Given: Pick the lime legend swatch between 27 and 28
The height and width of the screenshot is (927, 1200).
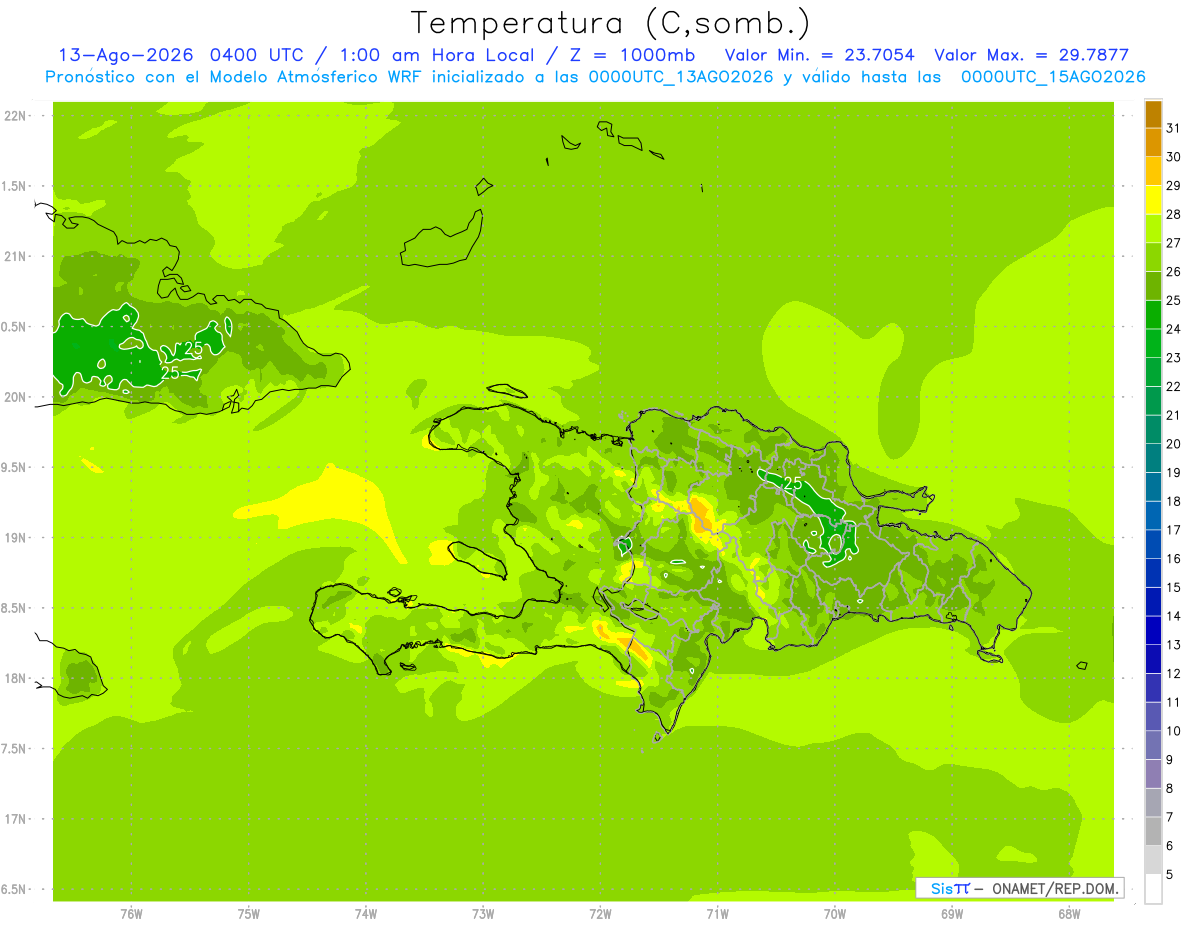Looking at the screenshot, I should coord(1153,229).
